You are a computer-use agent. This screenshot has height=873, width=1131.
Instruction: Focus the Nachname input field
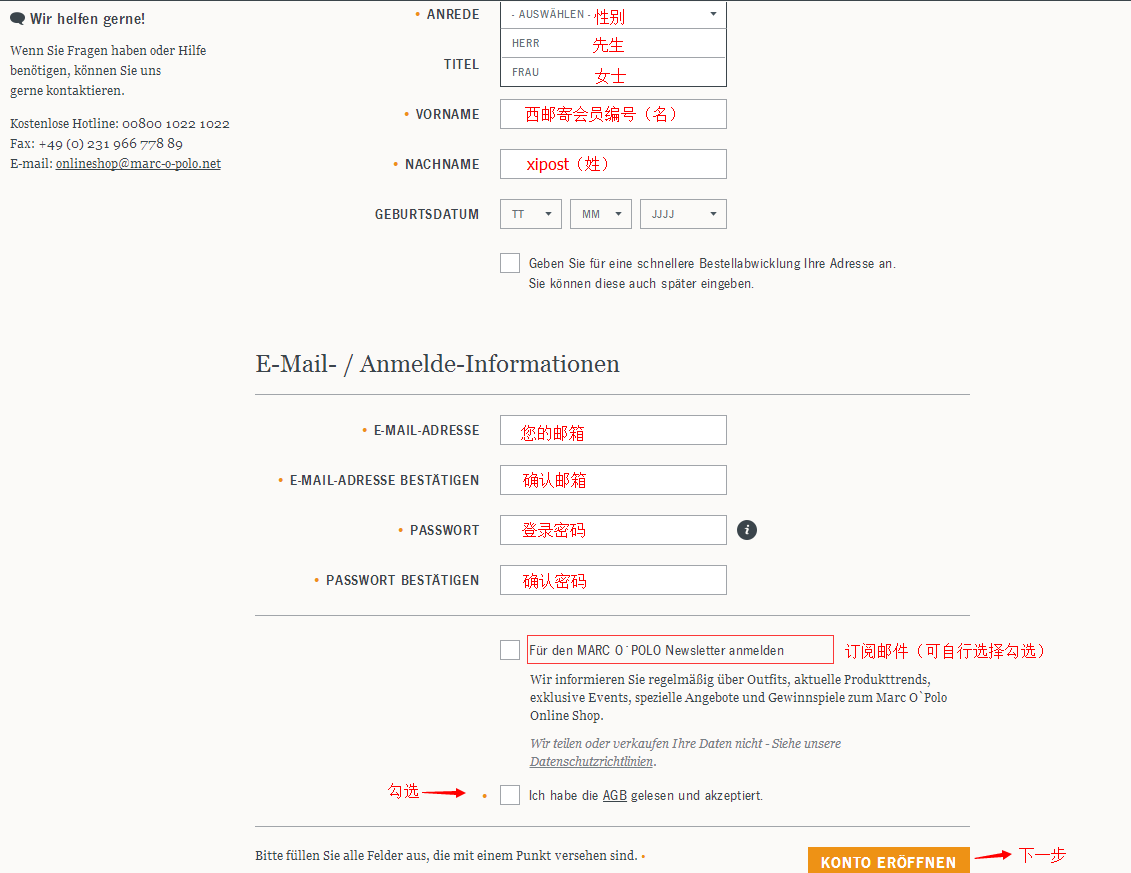(613, 164)
